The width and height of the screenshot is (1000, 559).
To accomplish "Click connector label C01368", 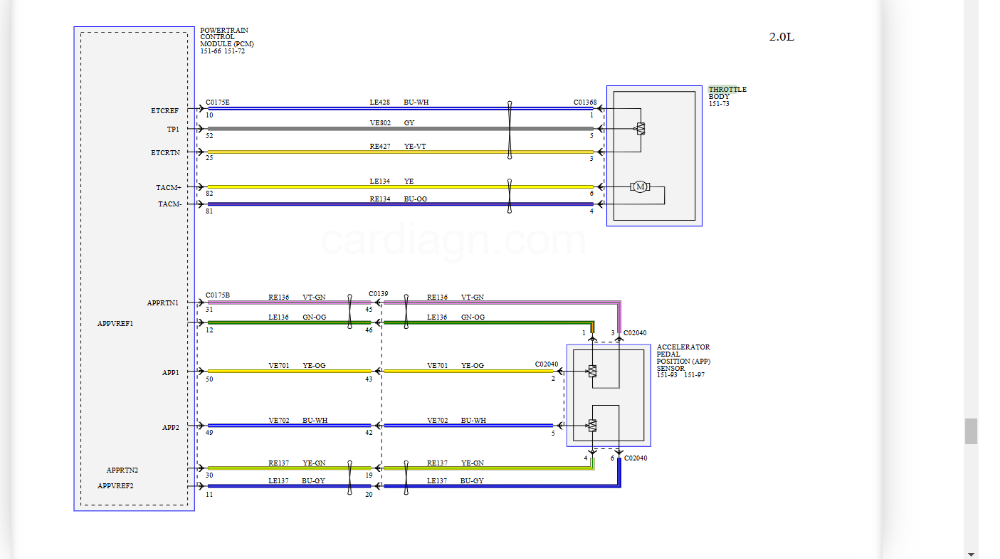I will pyautogui.click(x=584, y=102).
